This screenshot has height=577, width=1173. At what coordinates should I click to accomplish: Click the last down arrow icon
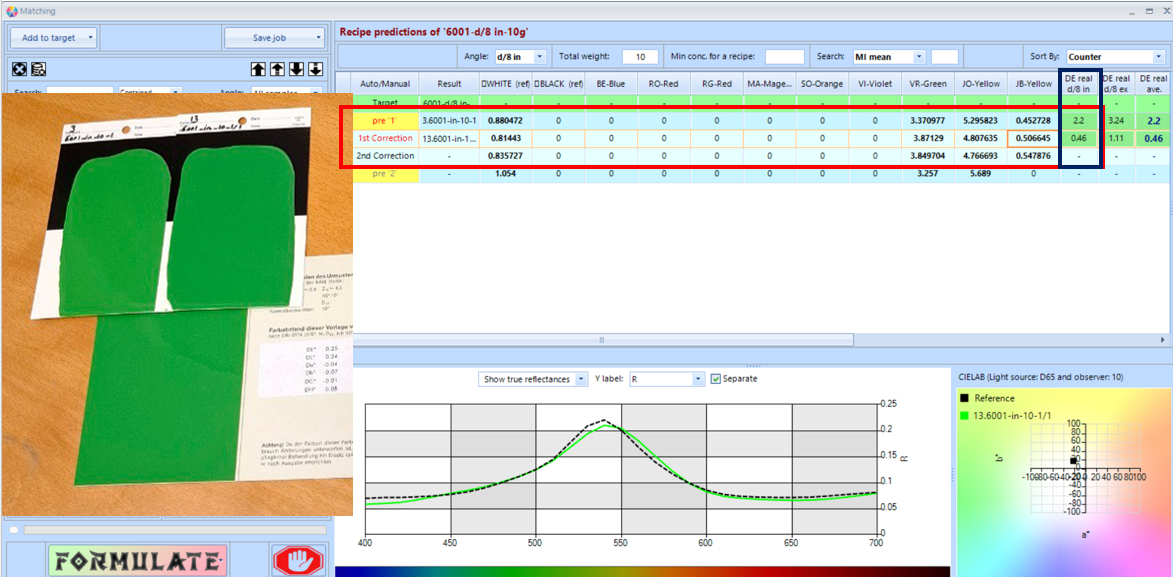tap(315, 69)
